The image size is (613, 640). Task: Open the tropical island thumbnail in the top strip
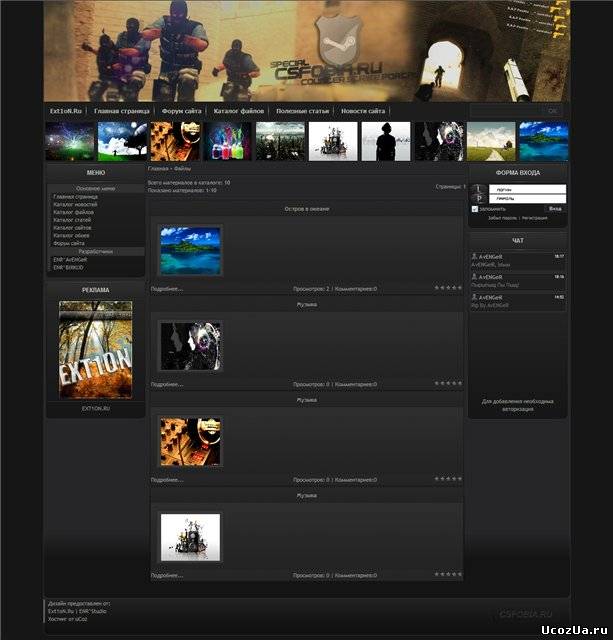click(x=543, y=142)
